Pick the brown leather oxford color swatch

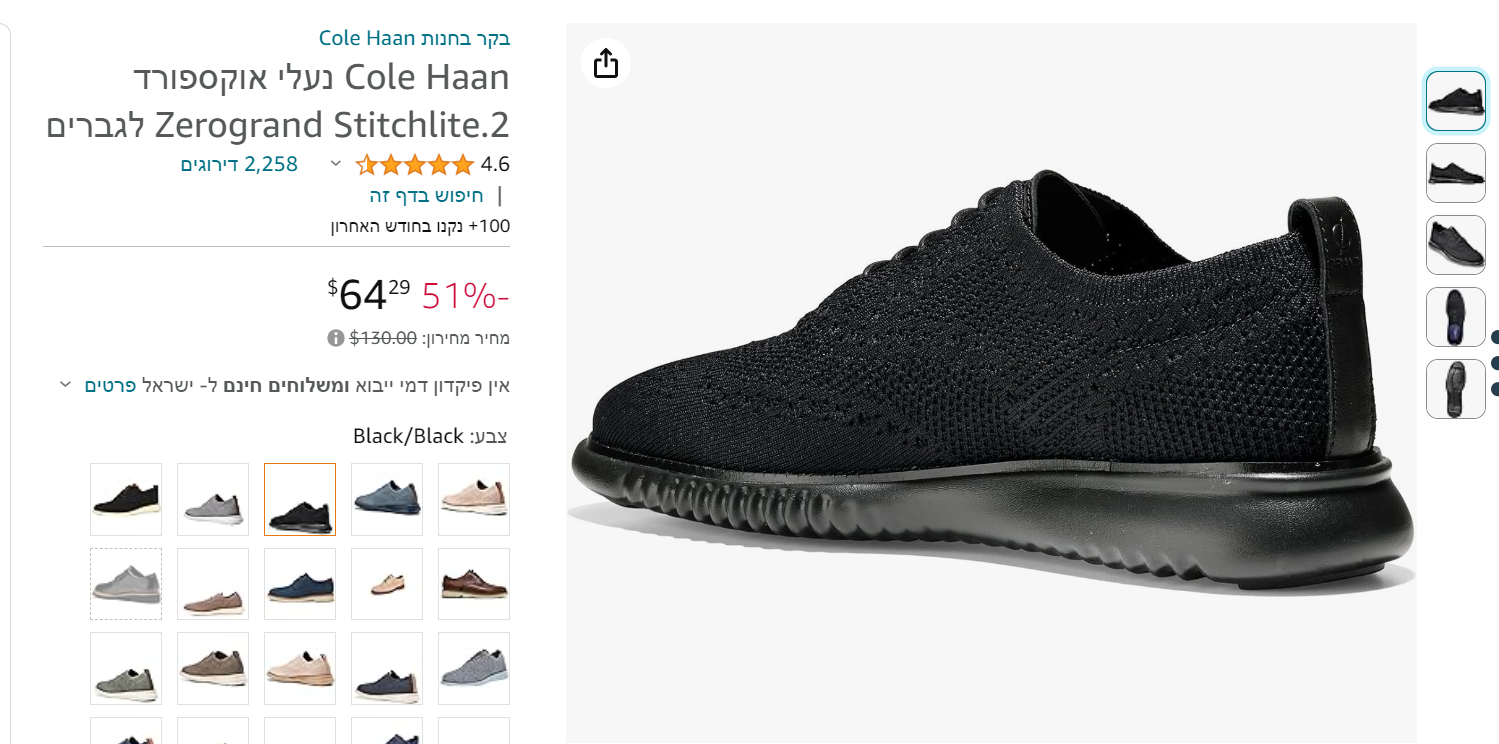(x=474, y=584)
